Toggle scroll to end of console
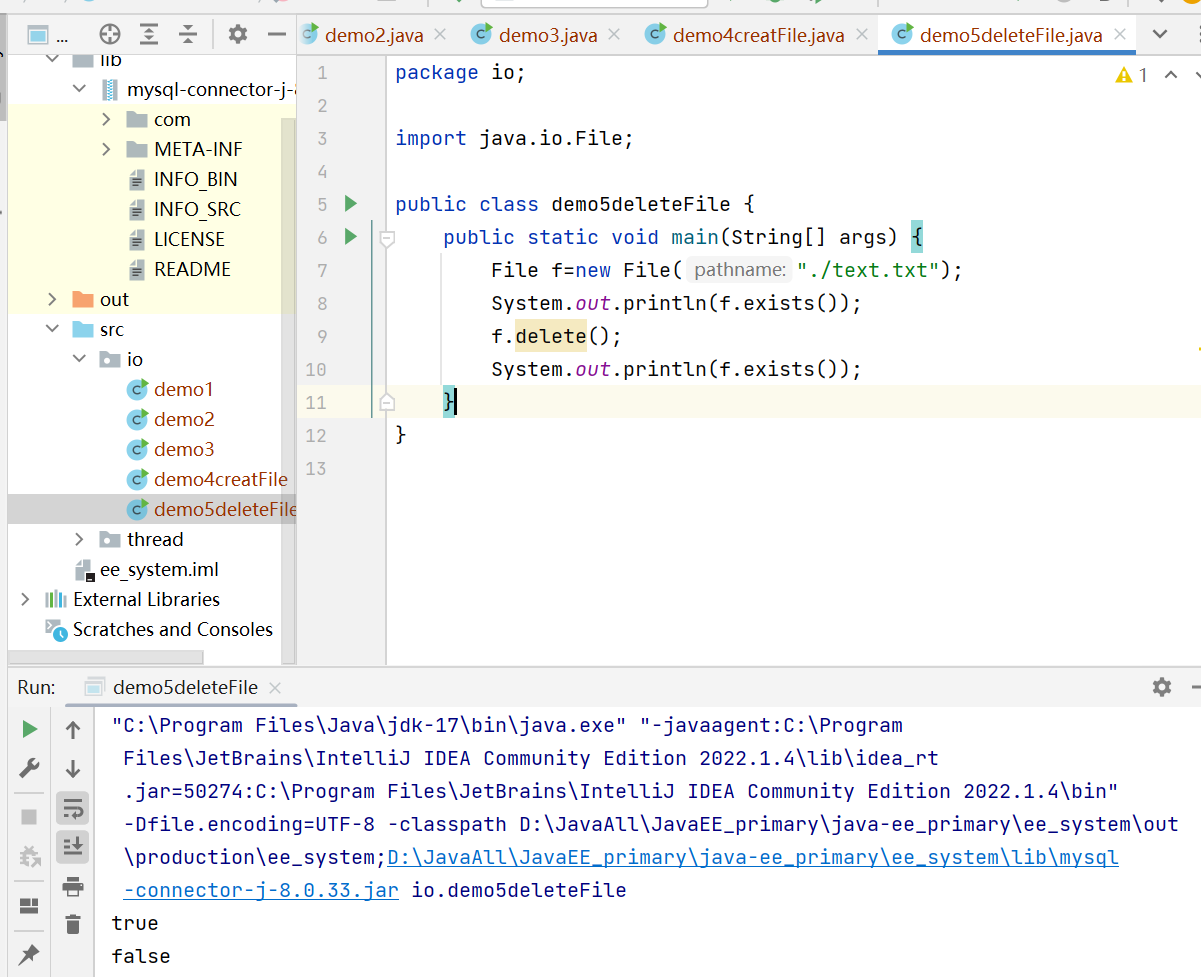The width and height of the screenshot is (1201, 977). [x=73, y=847]
